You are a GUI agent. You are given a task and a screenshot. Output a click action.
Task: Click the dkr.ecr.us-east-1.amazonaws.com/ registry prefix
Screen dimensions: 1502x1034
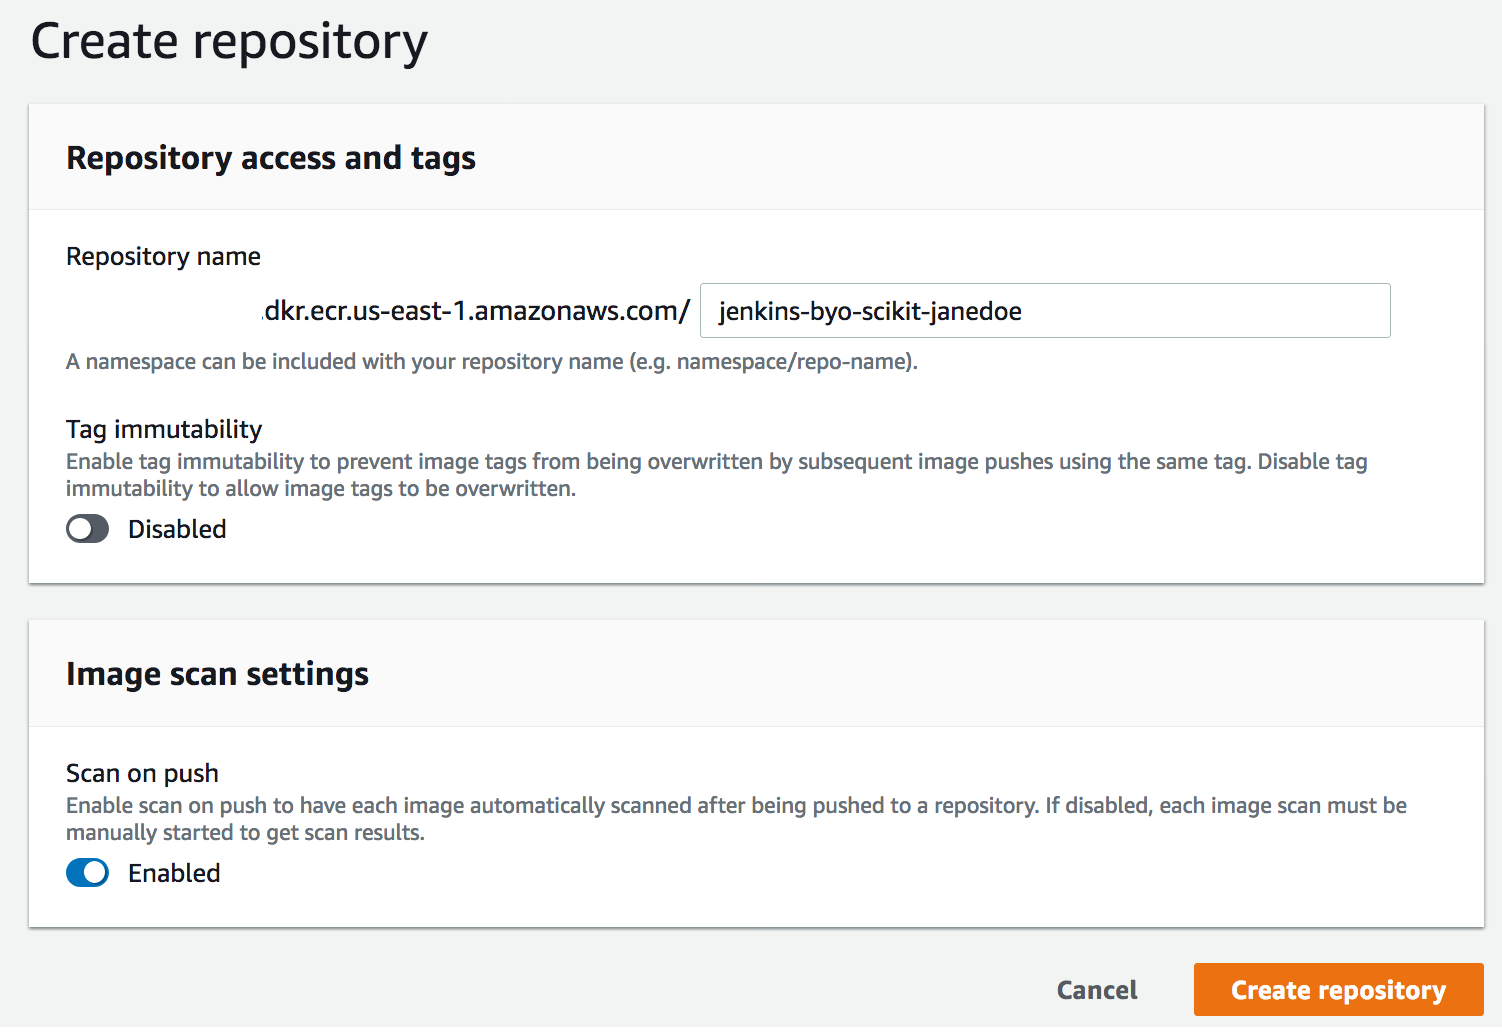476,311
